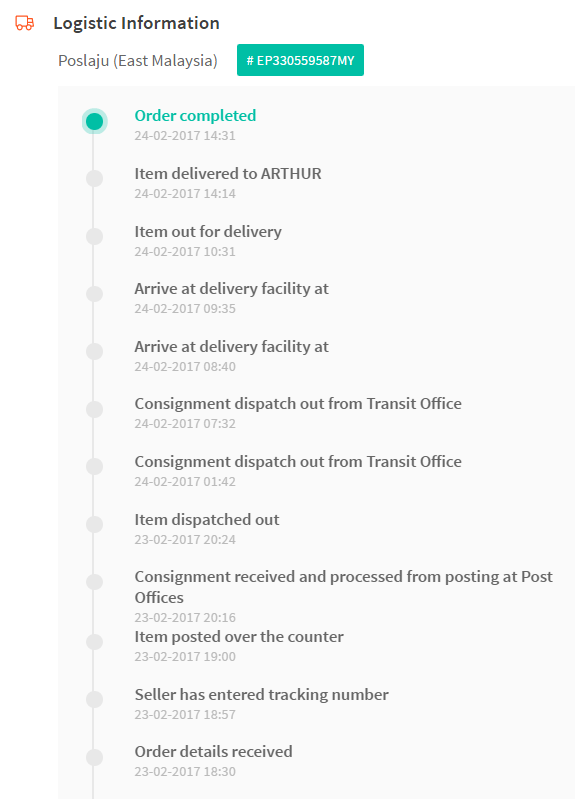Click the Consignment received at Post Offices dot
The height and width of the screenshot is (799, 575).
[x=94, y=582]
